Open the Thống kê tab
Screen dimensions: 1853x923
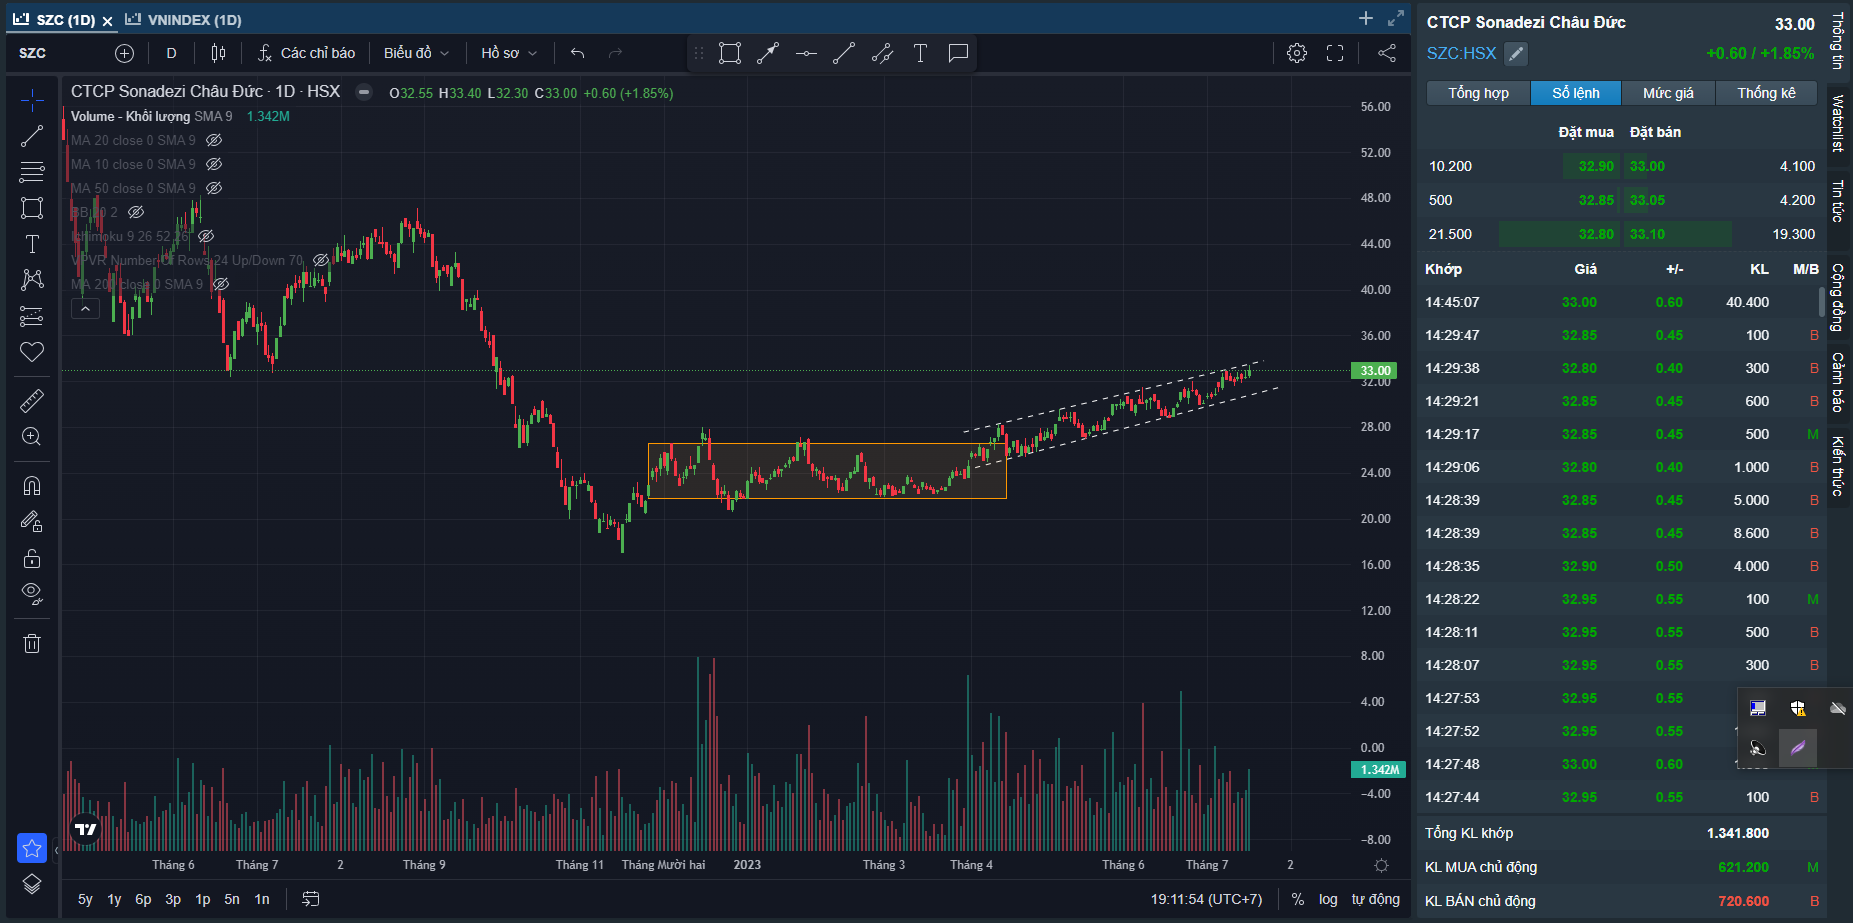1766,93
